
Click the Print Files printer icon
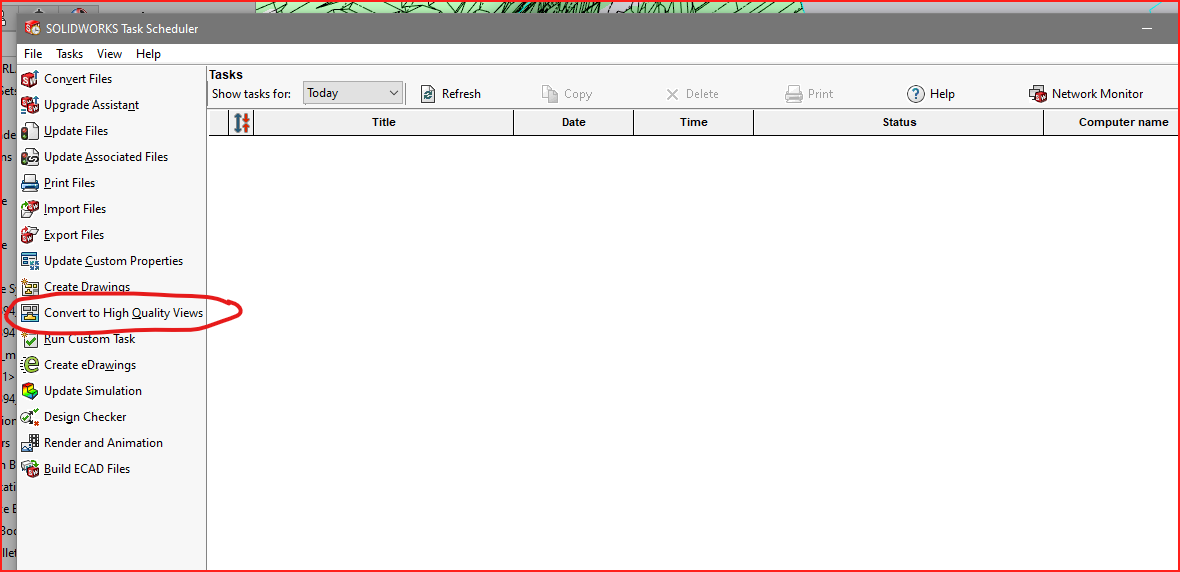coord(29,183)
